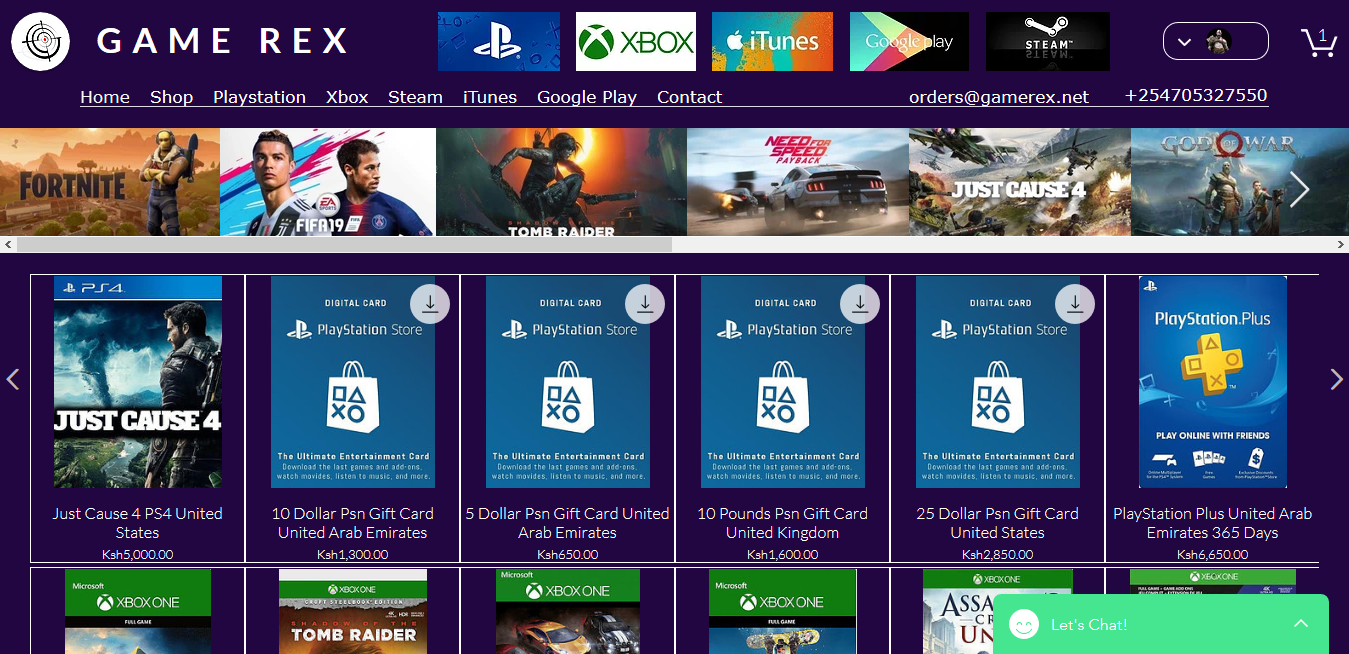Open Just Cause 4 PS4 cover image

pos(138,382)
